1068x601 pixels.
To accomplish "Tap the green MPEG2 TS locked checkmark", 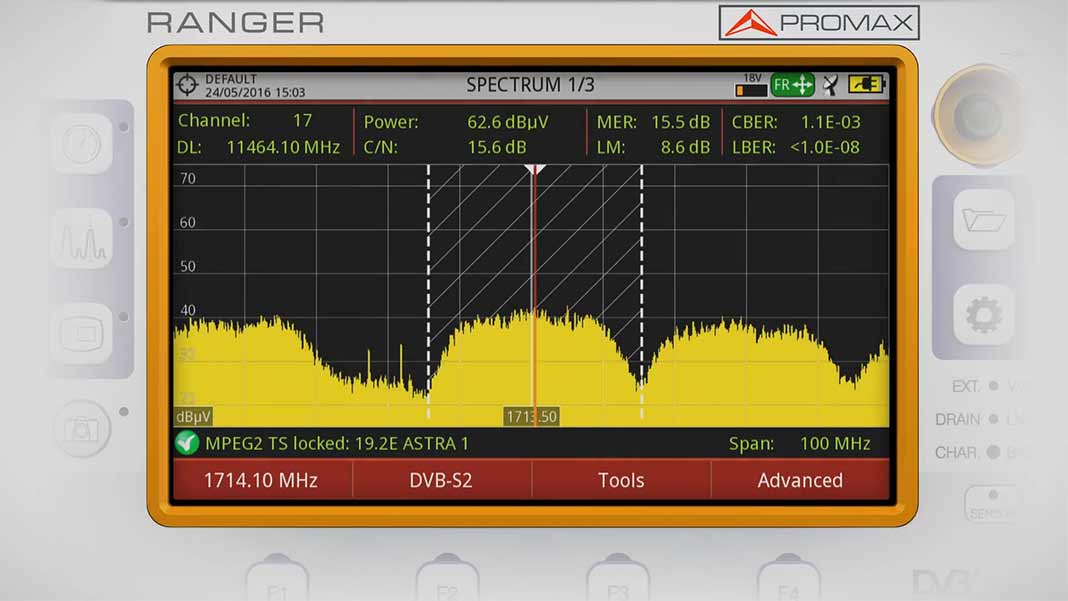I will [187, 443].
